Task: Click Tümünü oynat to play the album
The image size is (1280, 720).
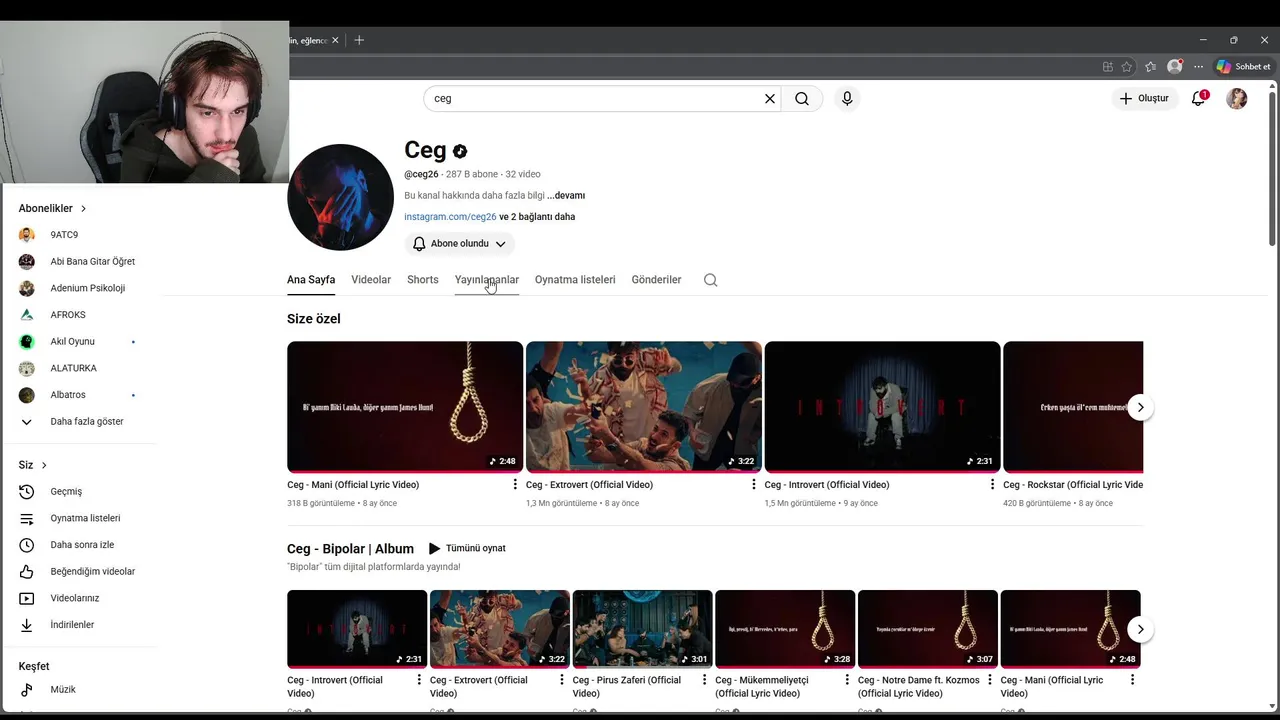Action: pos(467,549)
